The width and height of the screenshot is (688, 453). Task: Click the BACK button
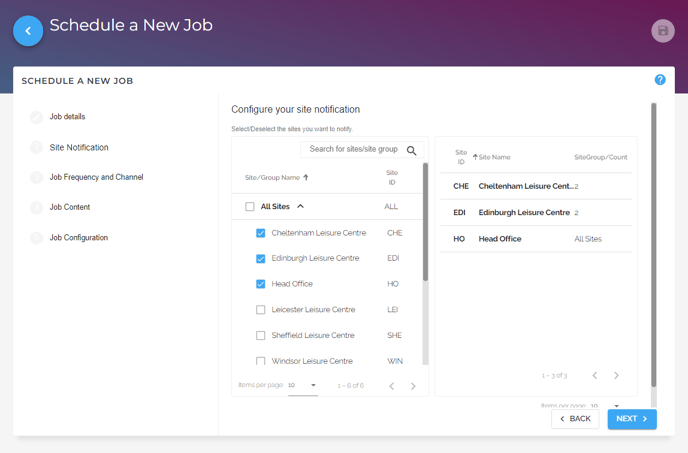[x=575, y=419]
